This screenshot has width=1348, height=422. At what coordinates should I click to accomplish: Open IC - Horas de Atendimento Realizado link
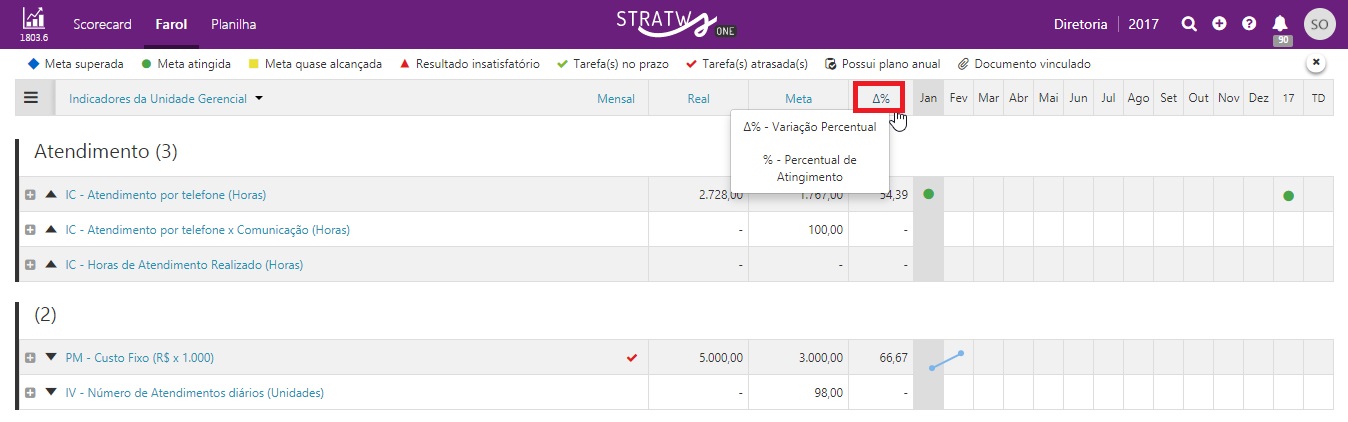tap(184, 265)
